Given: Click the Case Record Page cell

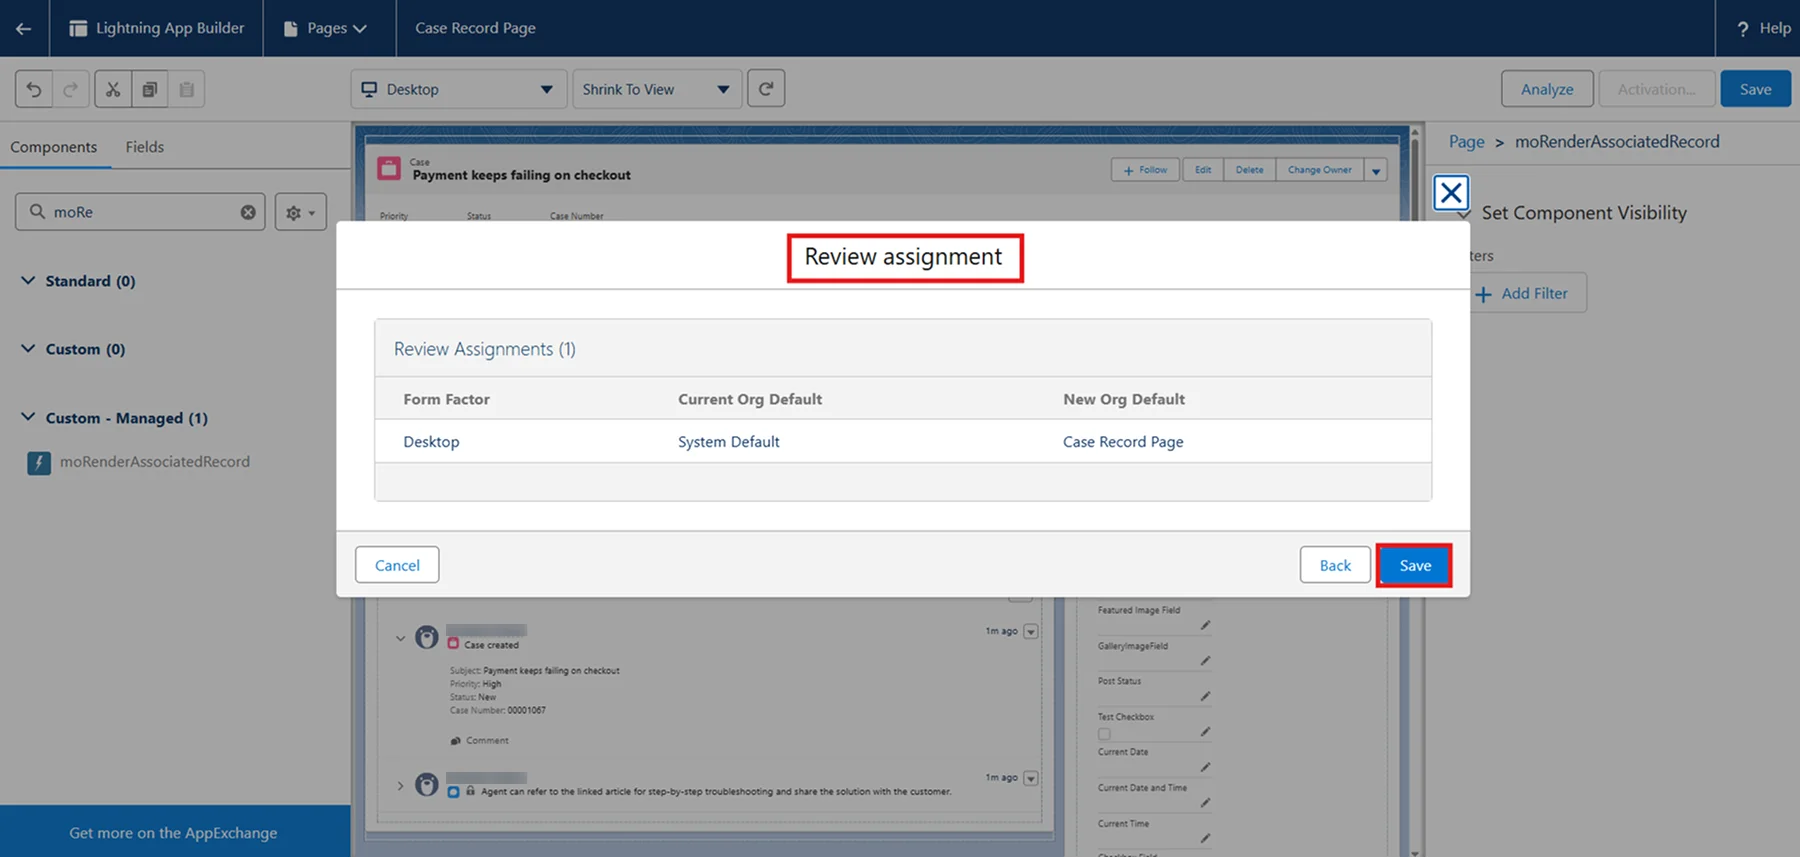Looking at the screenshot, I should (1123, 442).
